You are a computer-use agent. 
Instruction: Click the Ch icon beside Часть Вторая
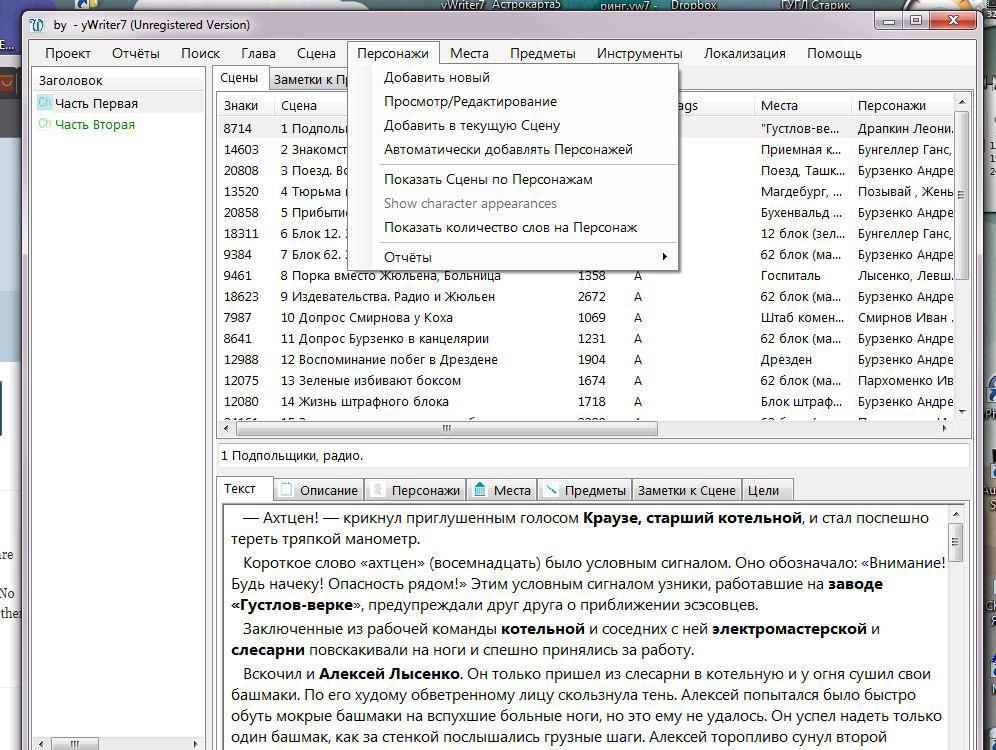pos(45,125)
